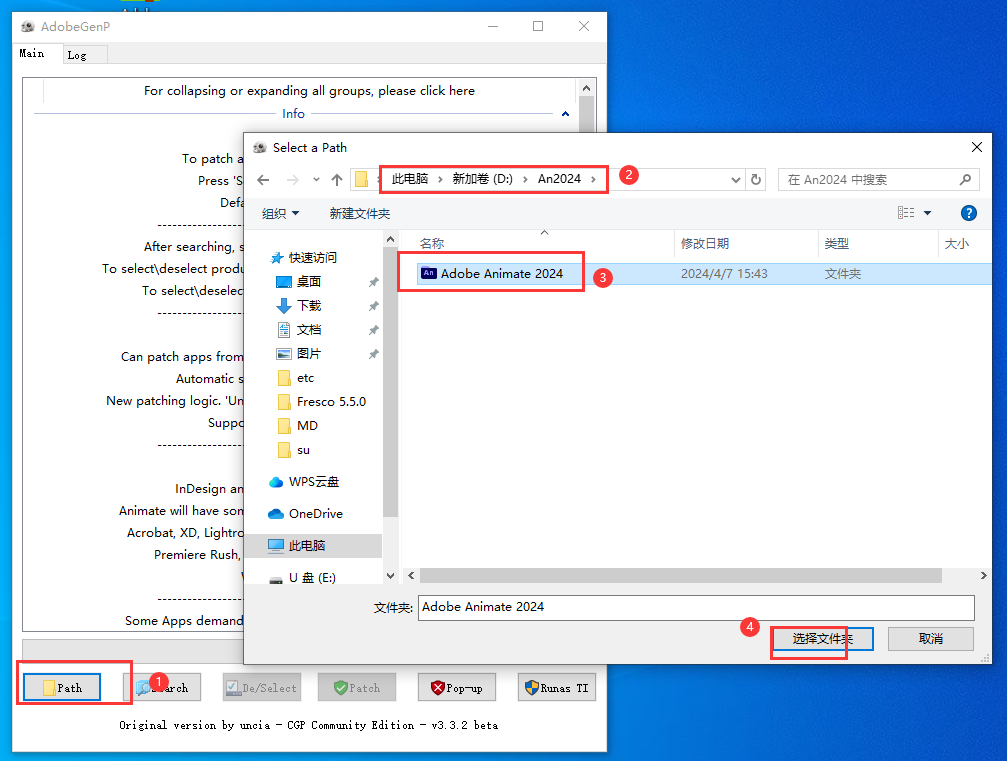Screen dimensions: 1007x761
Task: Select the Adobe Animate 2024 folder
Action: 501,273
